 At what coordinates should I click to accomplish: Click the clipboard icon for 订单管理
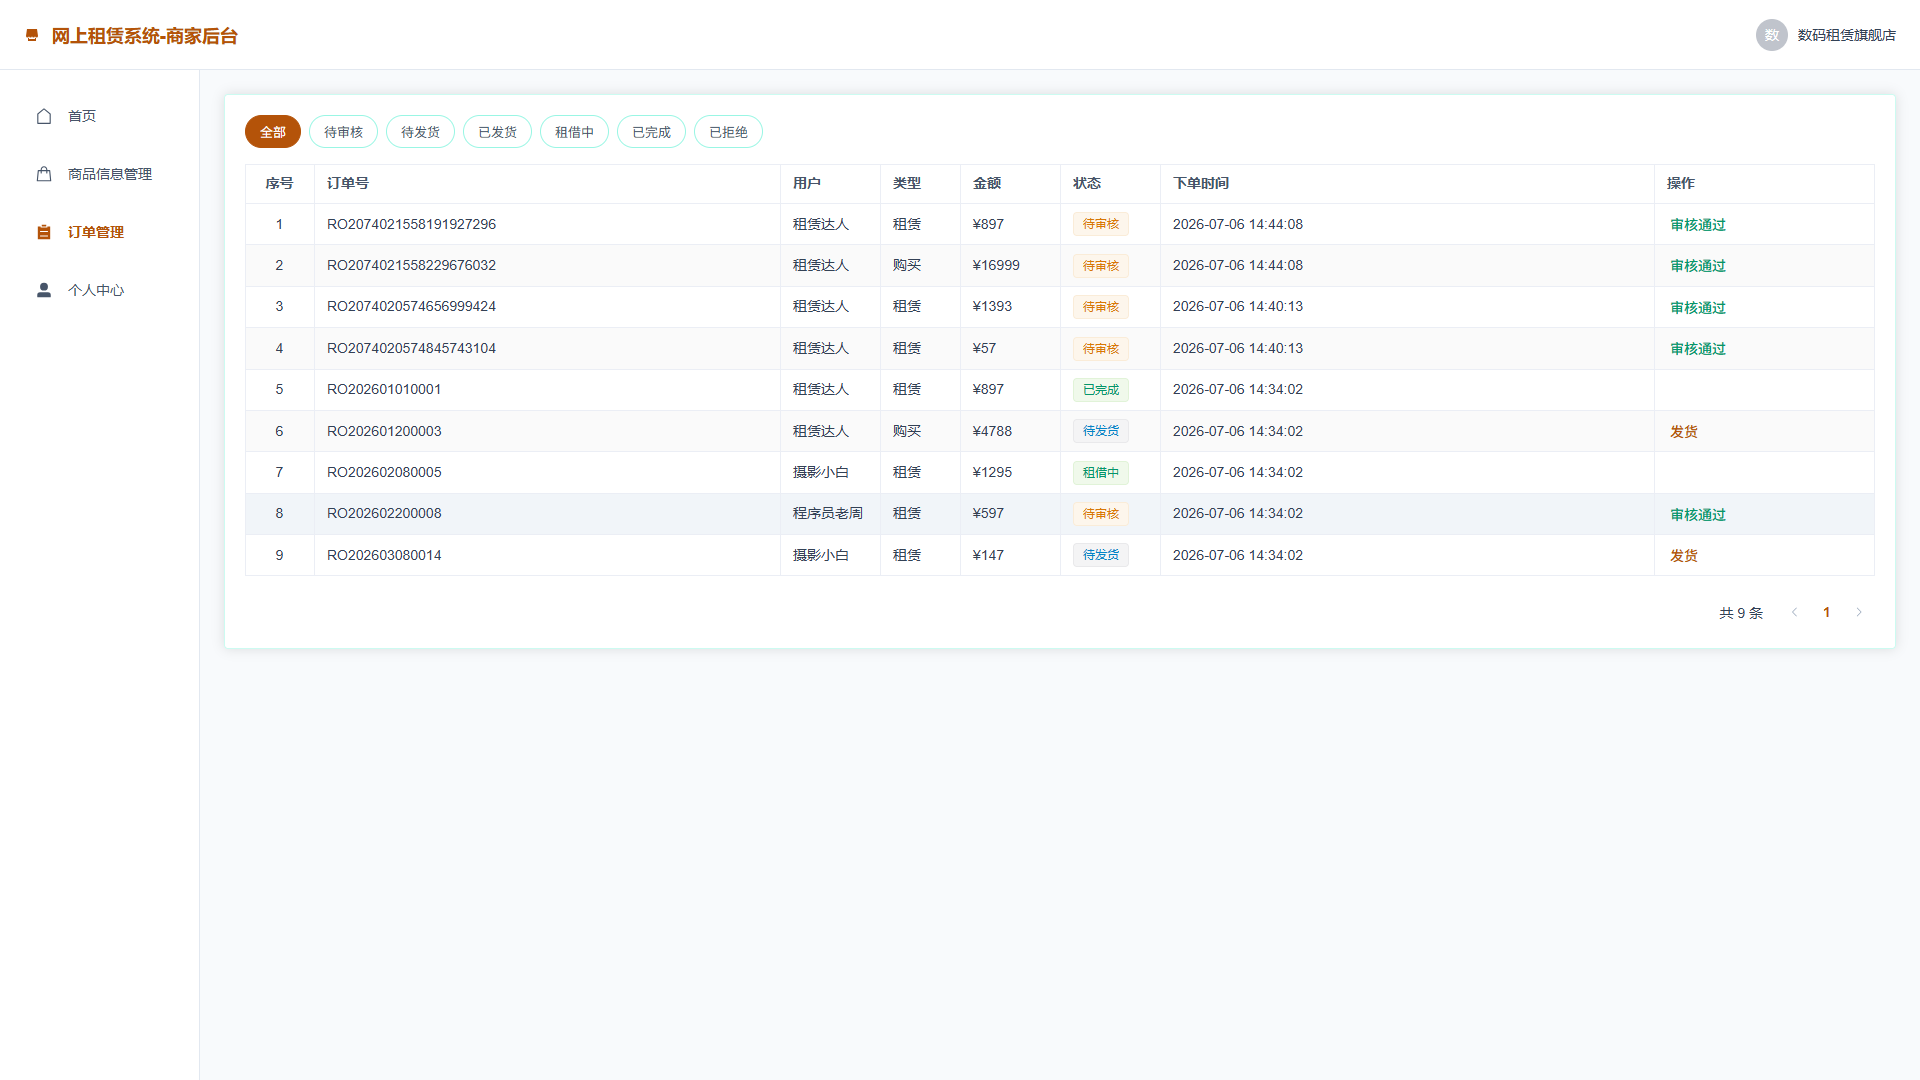tap(44, 232)
